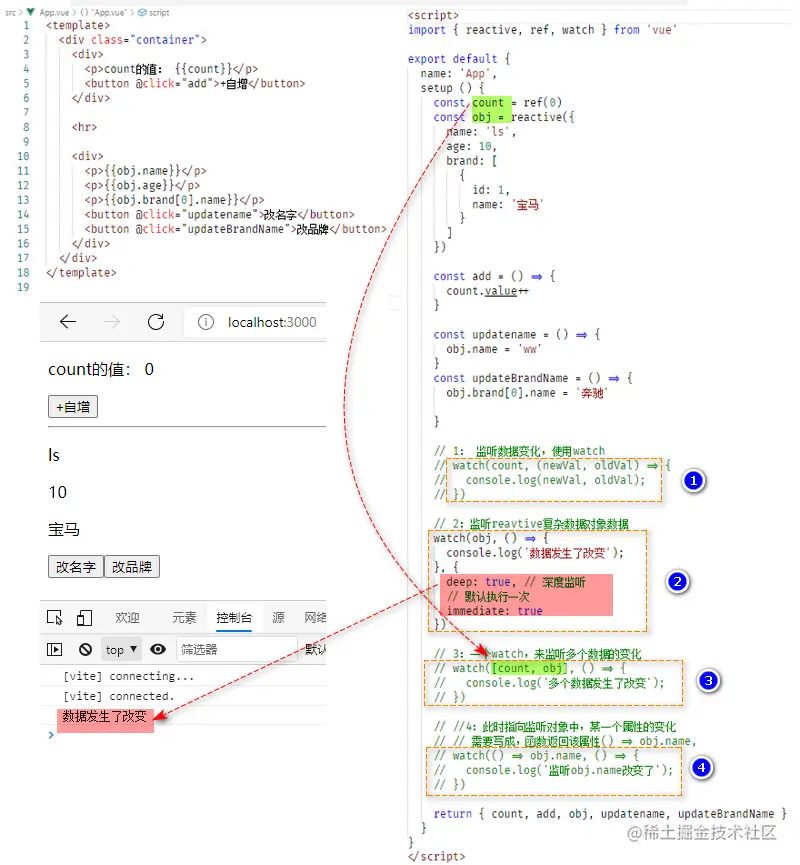The image size is (800, 865).
Task: Toggle the console sidebar icon
Action: point(55,649)
